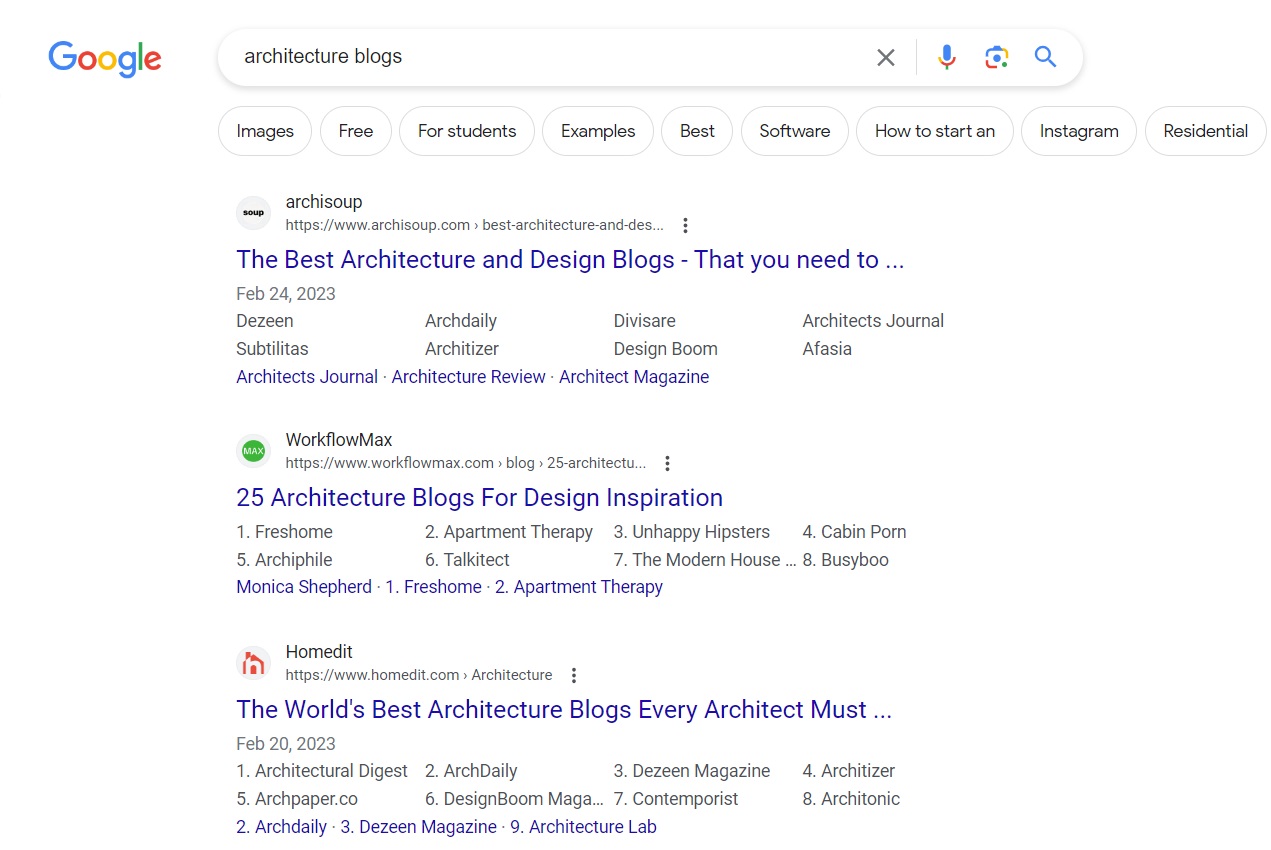
Task: Click the WorkflowMax site name
Action: coord(339,440)
